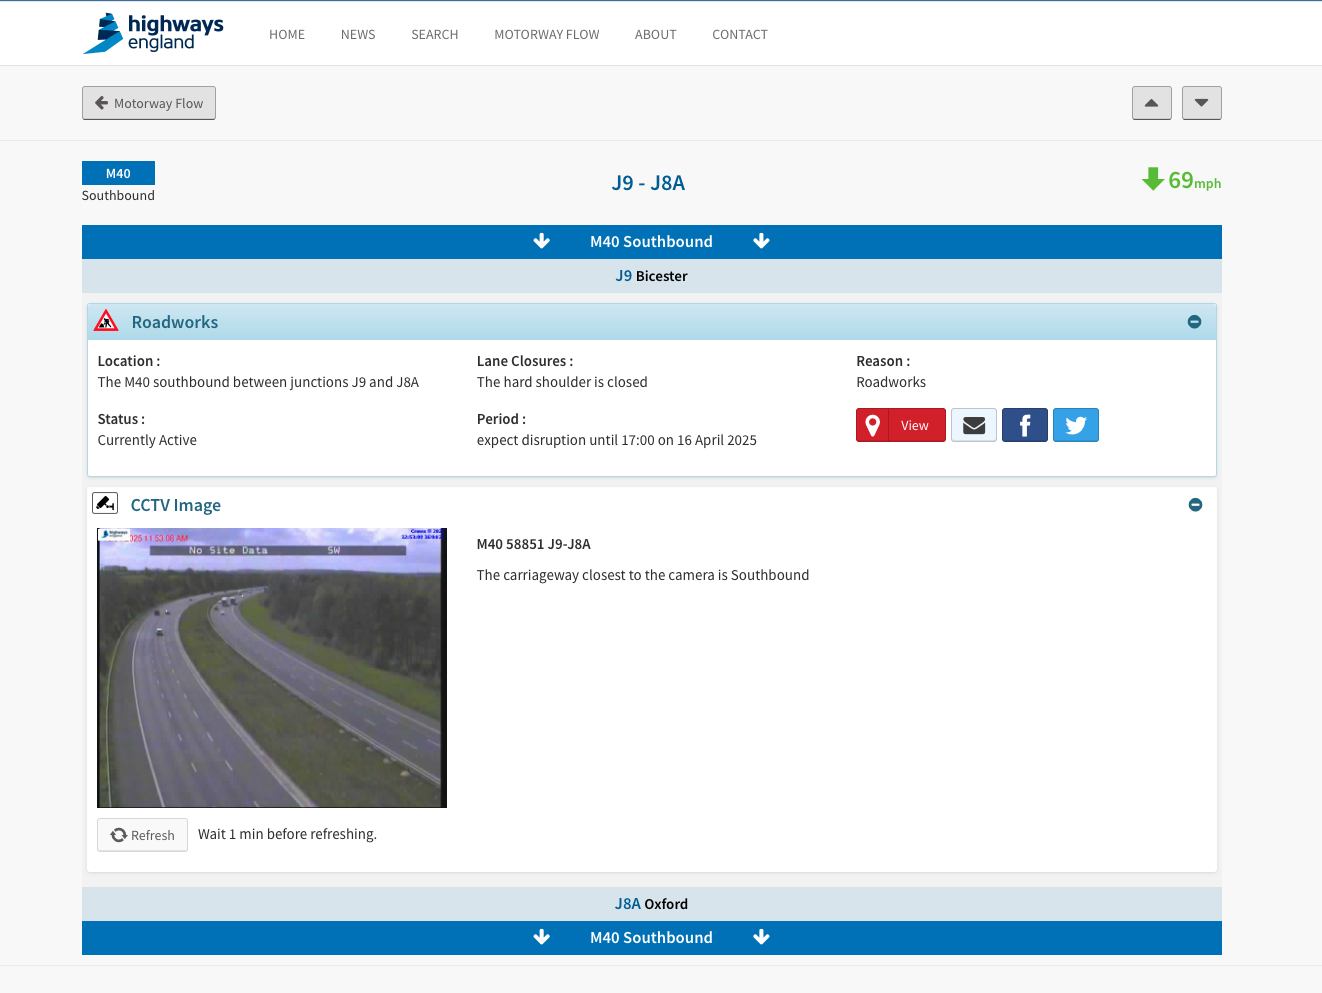
Task: Click left down arrow in bottom M40 Southbound bar
Action: point(542,937)
